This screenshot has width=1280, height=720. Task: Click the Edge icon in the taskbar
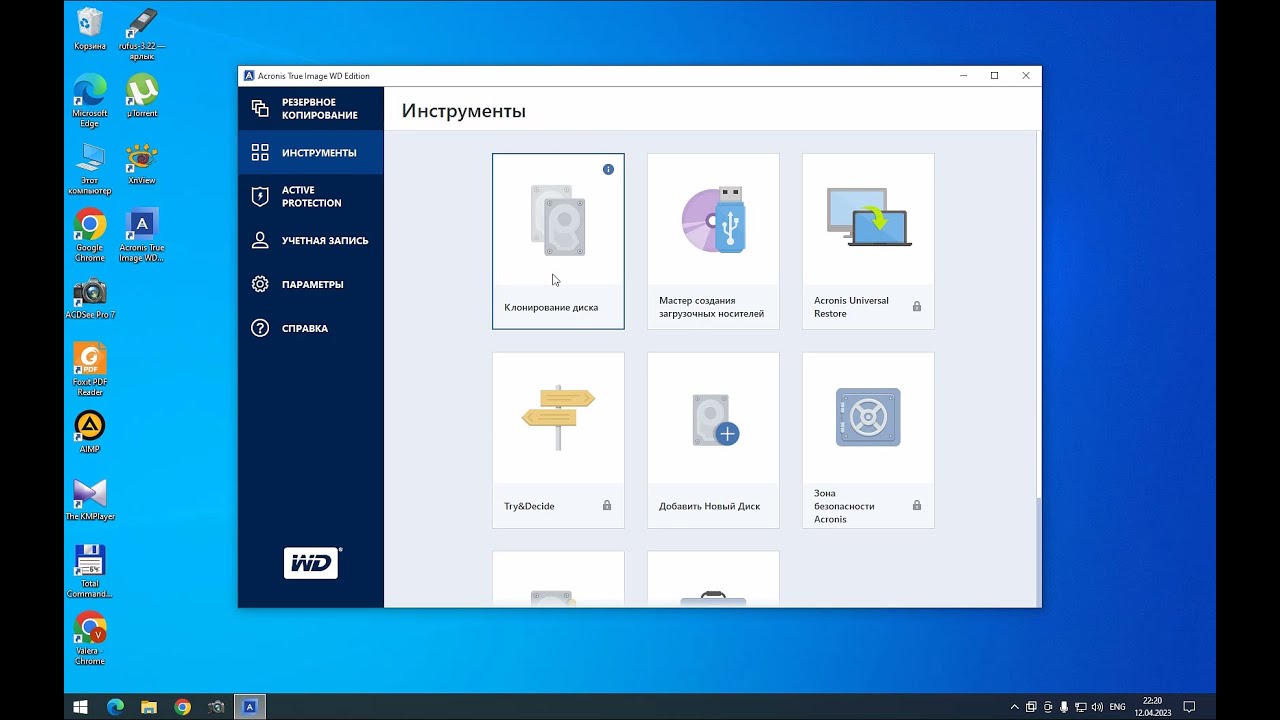115,707
